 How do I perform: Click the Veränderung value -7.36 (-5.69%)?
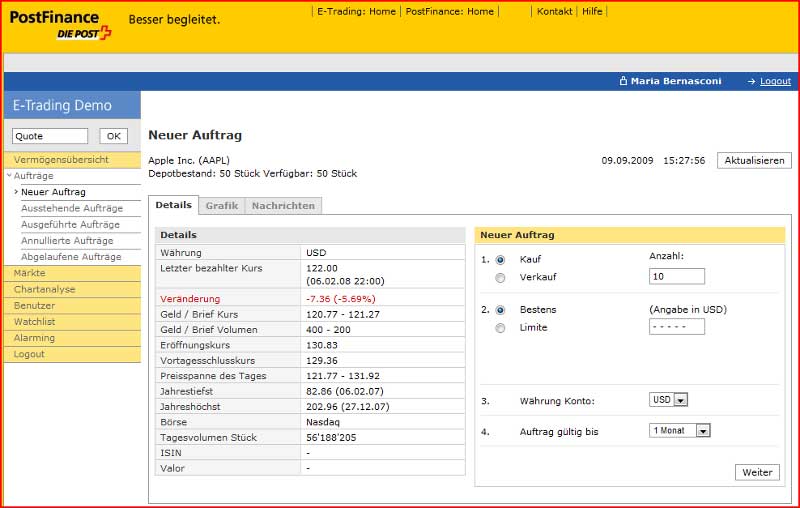[341, 299]
